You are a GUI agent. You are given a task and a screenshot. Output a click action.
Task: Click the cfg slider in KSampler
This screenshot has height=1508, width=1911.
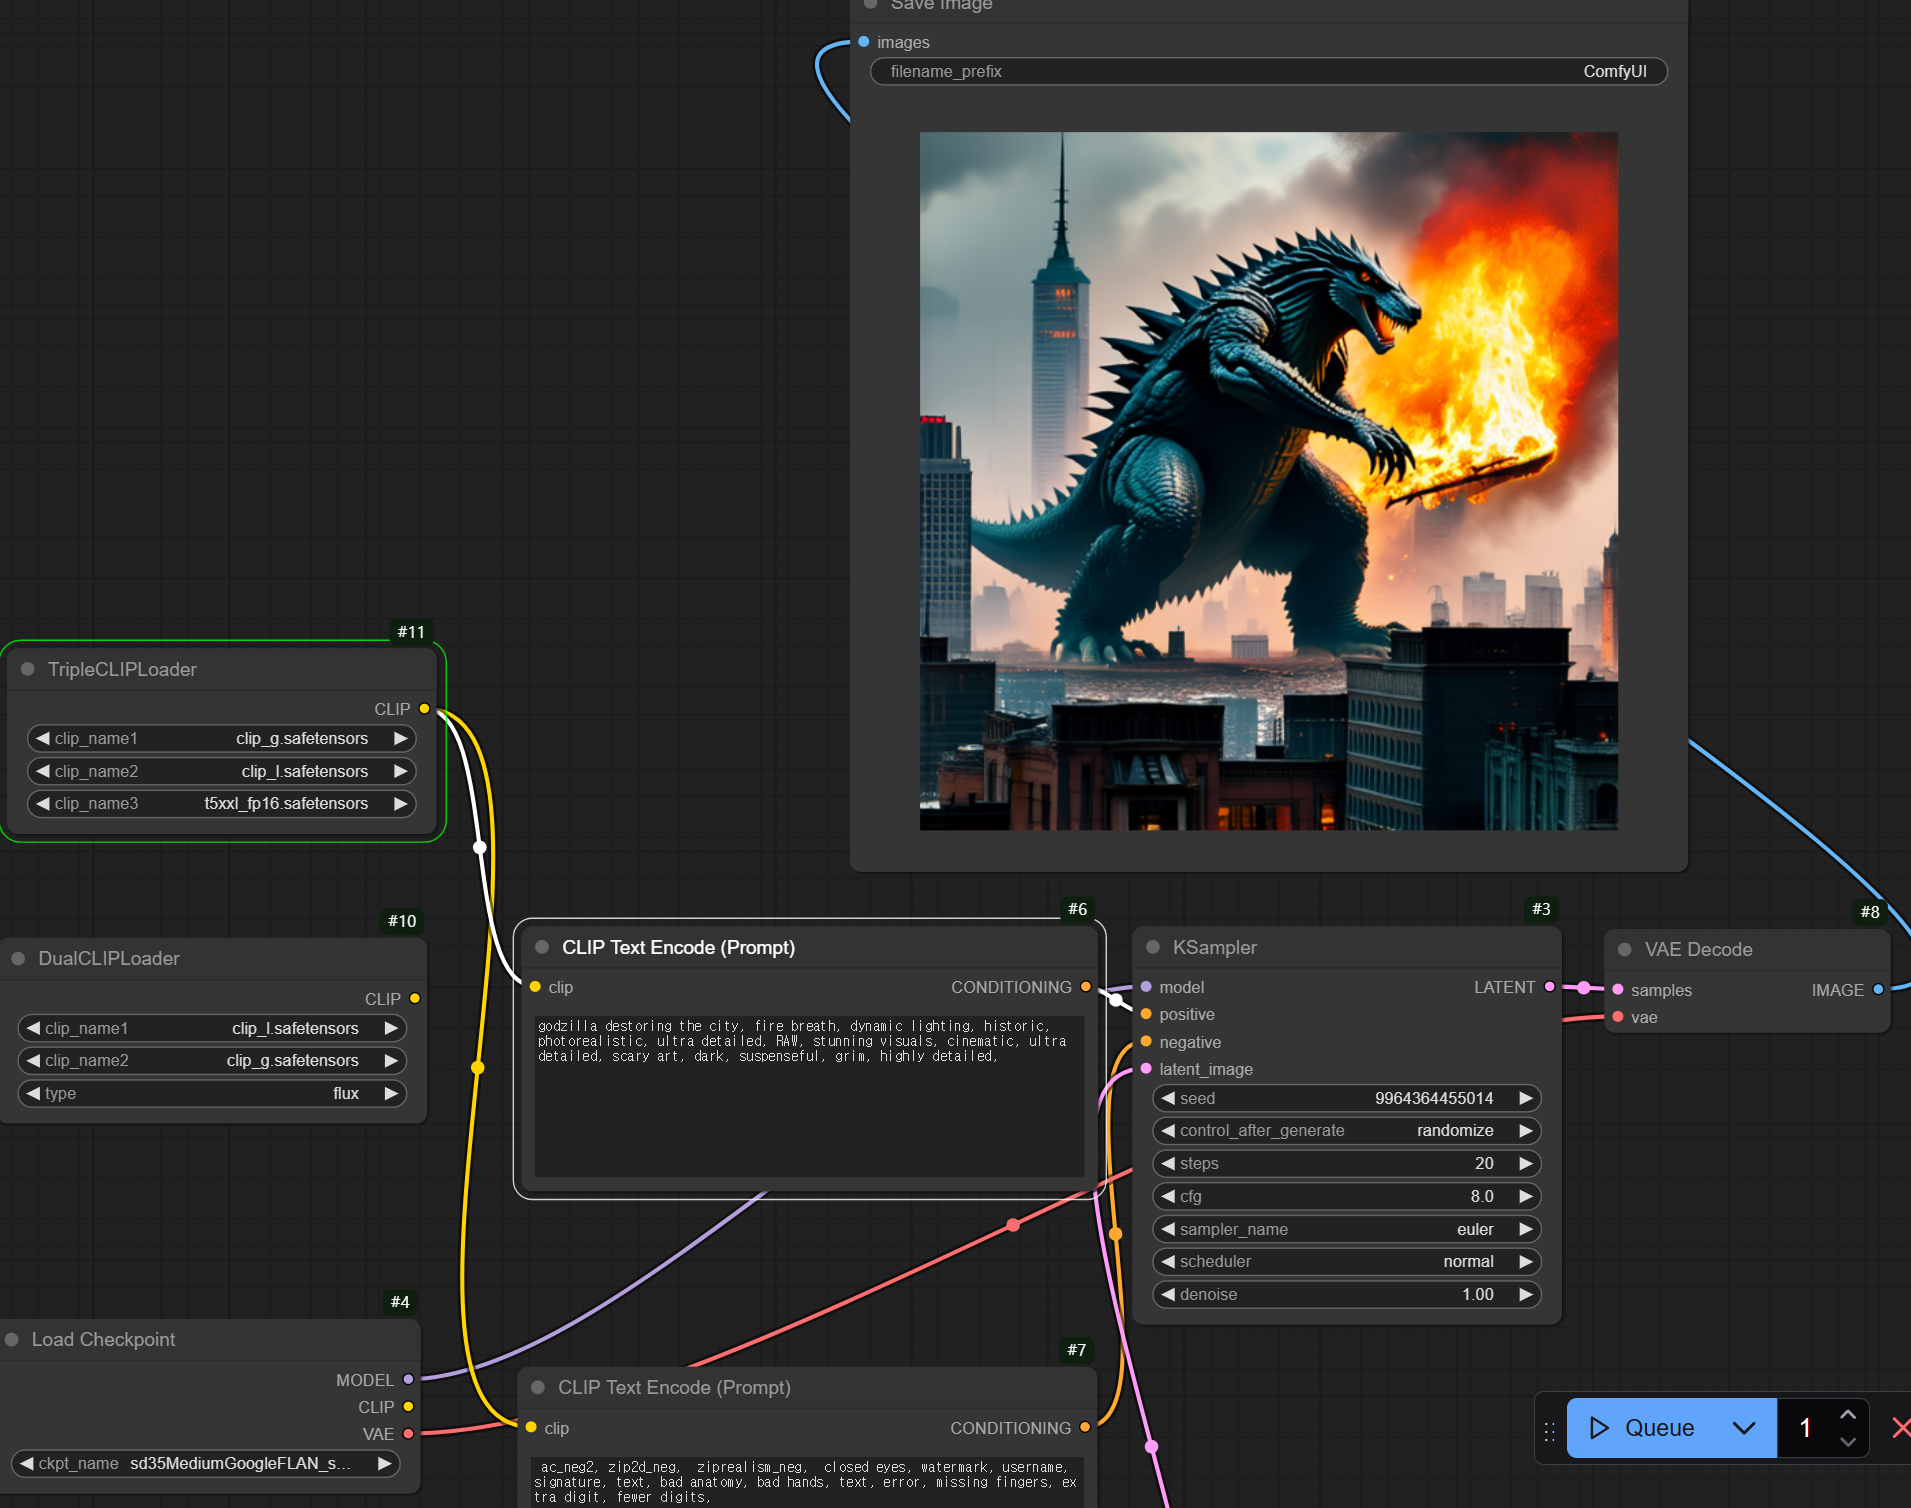1346,1196
